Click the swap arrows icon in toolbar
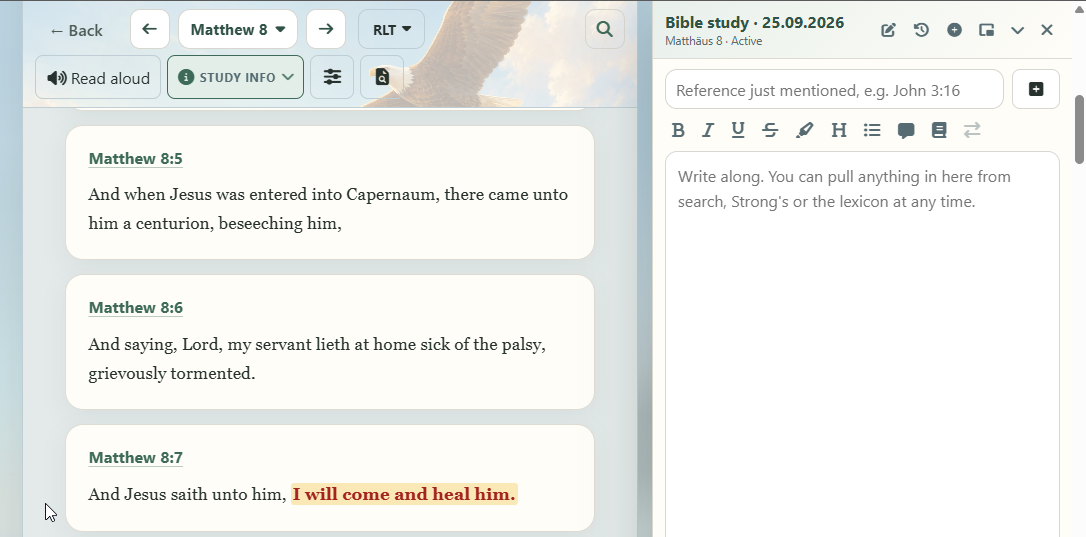 [972, 130]
